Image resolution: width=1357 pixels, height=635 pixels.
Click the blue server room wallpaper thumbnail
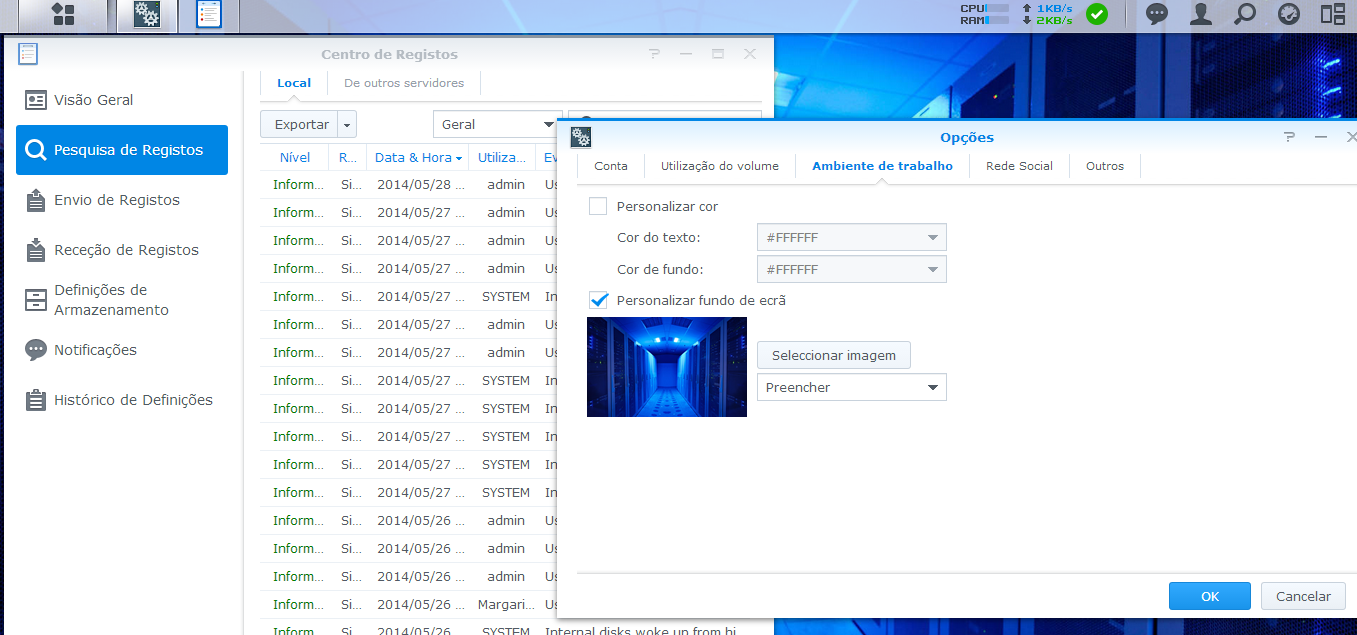pyautogui.click(x=667, y=367)
